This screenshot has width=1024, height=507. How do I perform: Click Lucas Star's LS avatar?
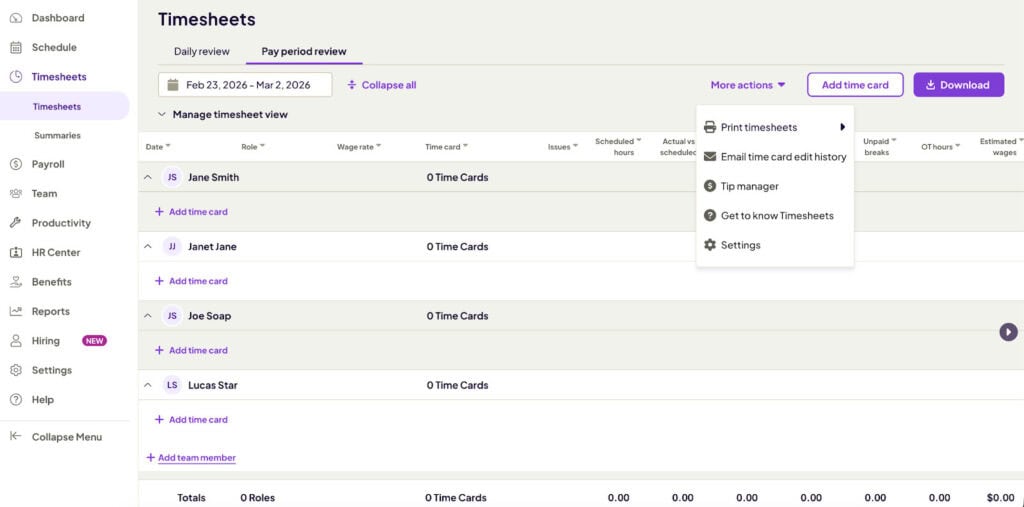172,385
